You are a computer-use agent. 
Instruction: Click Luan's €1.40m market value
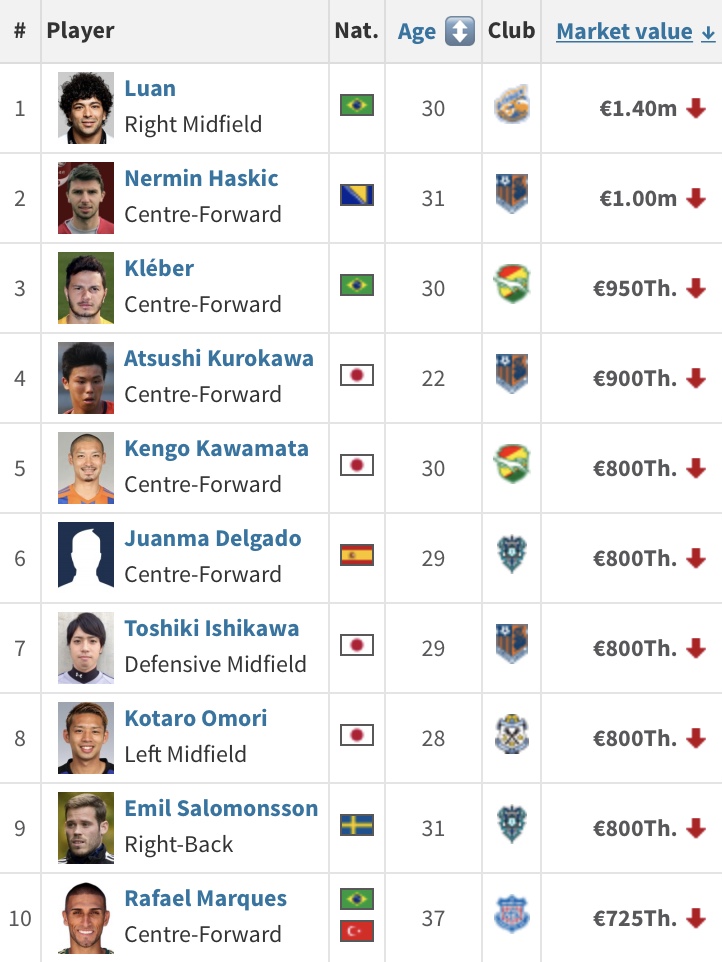638,108
